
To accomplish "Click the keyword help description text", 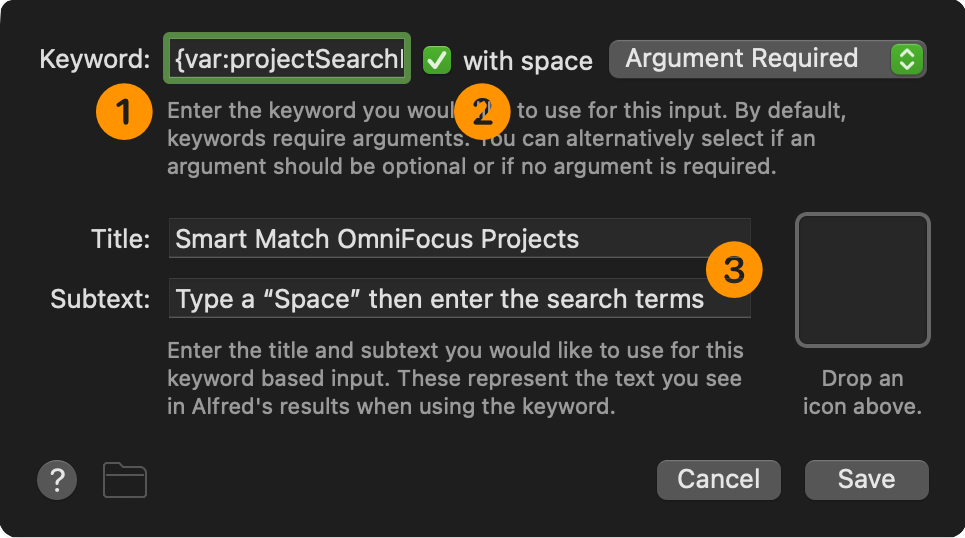I will click(507, 139).
